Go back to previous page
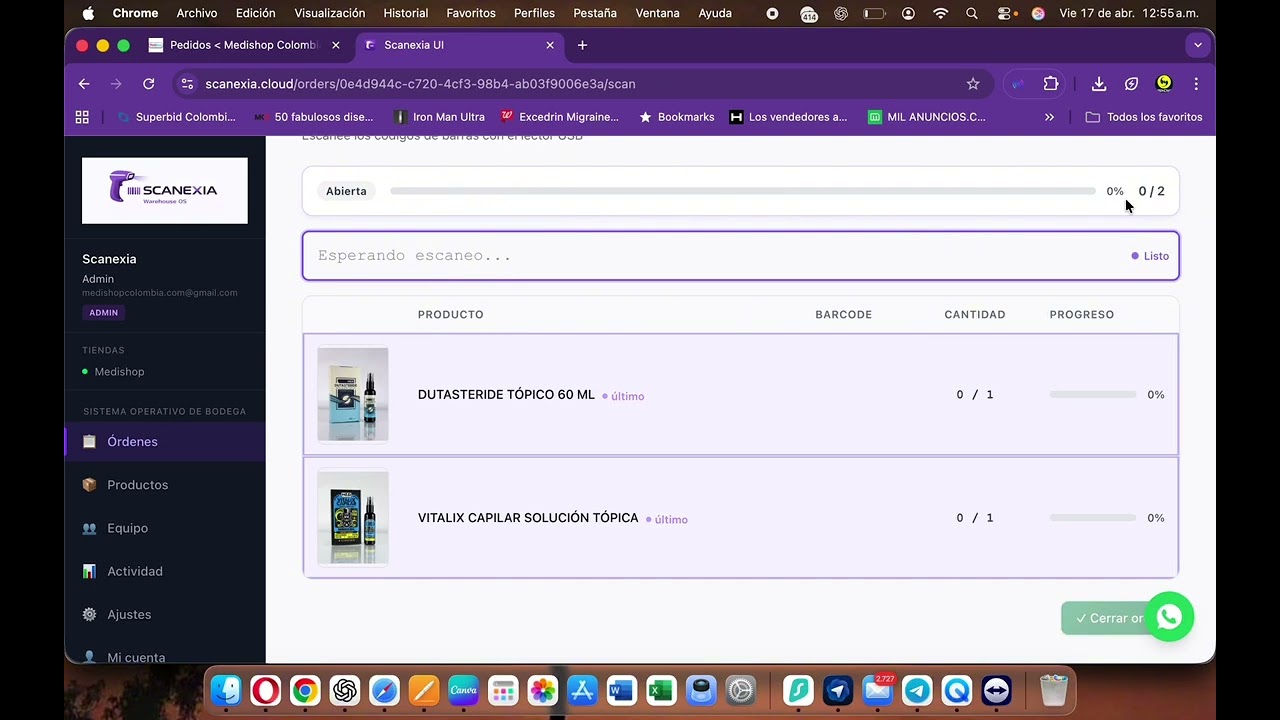The image size is (1280, 720). [84, 84]
